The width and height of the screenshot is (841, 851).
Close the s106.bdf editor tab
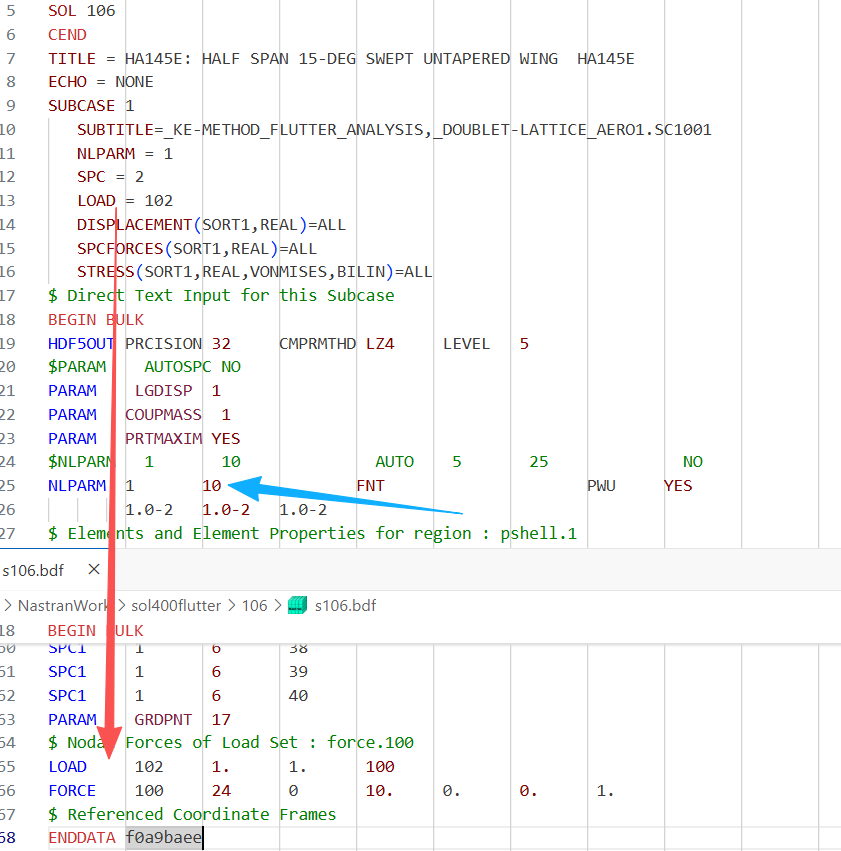click(94, 570)
